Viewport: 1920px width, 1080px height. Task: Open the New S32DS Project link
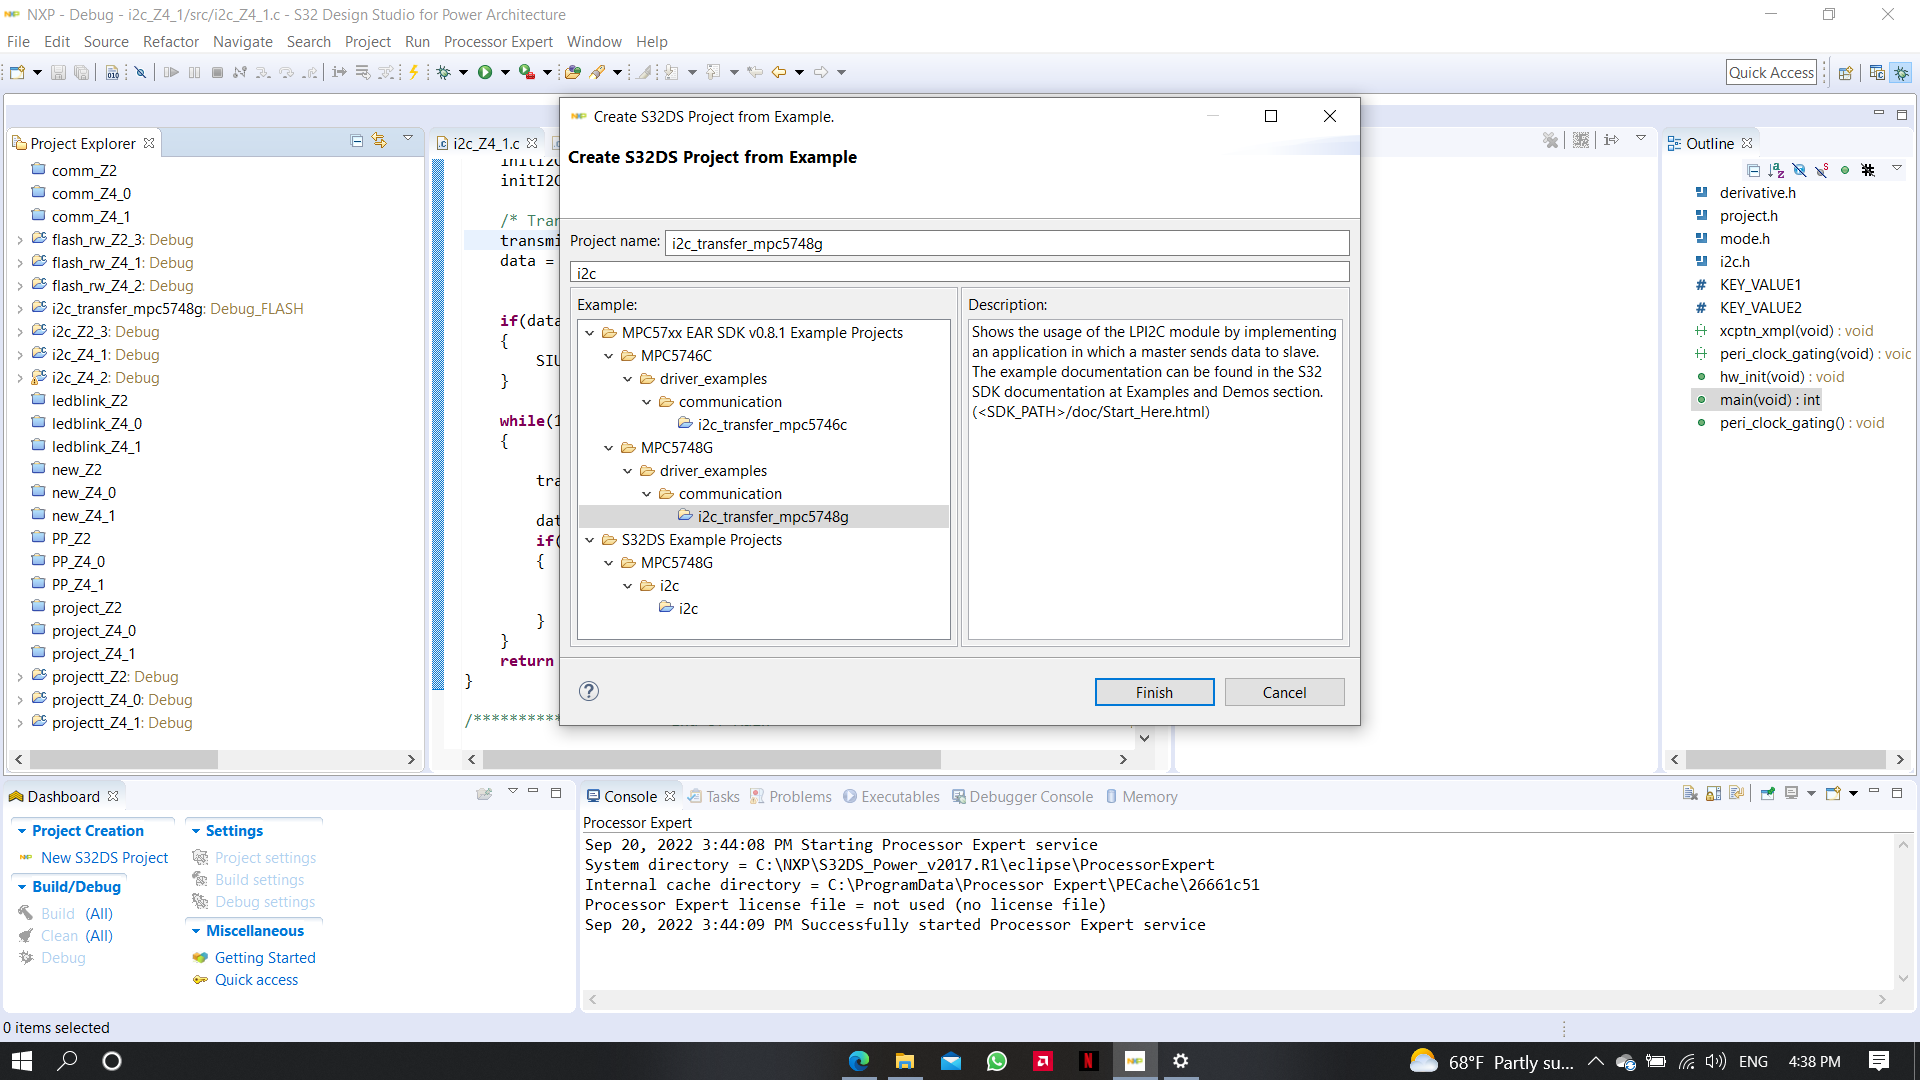104,858
